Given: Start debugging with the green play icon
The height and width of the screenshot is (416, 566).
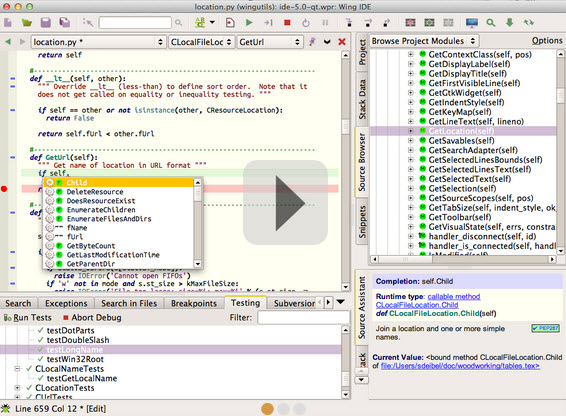Looking at the screenshot, I should coord(249,22).
